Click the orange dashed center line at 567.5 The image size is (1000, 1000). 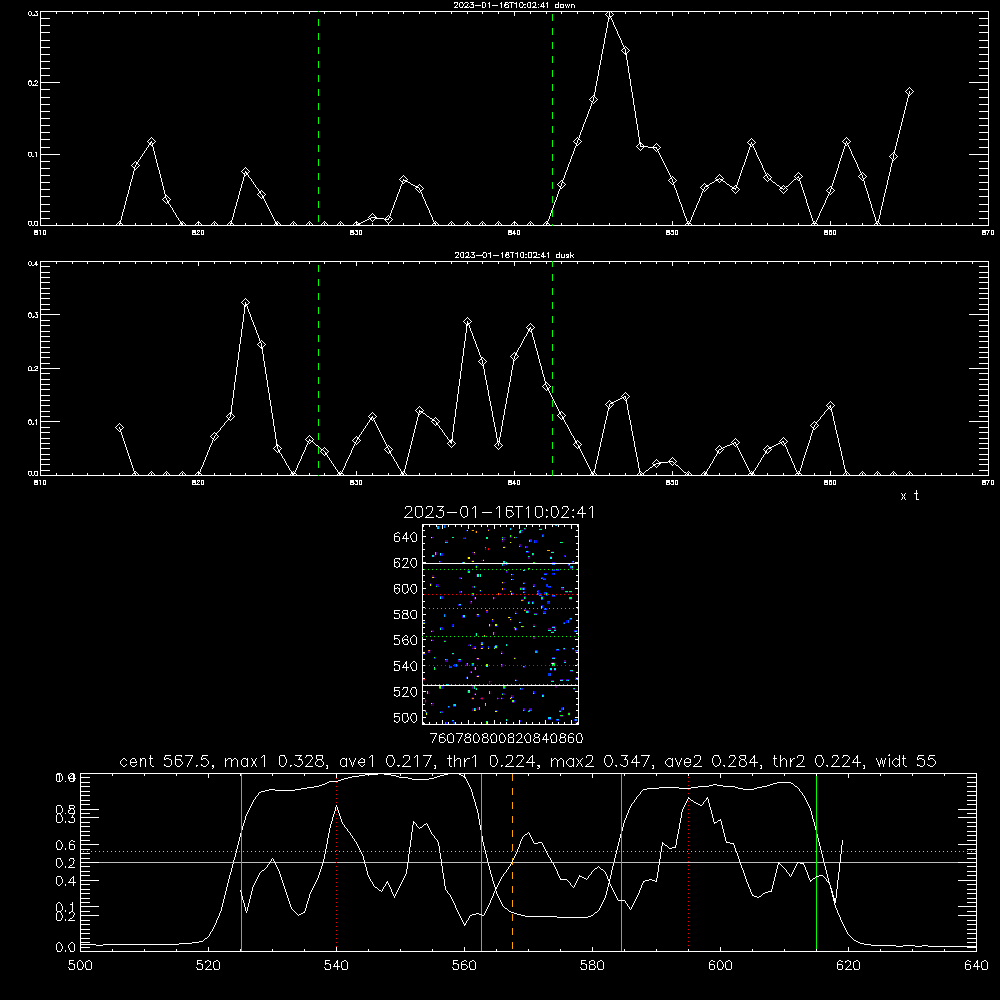(x=512, y=862)
